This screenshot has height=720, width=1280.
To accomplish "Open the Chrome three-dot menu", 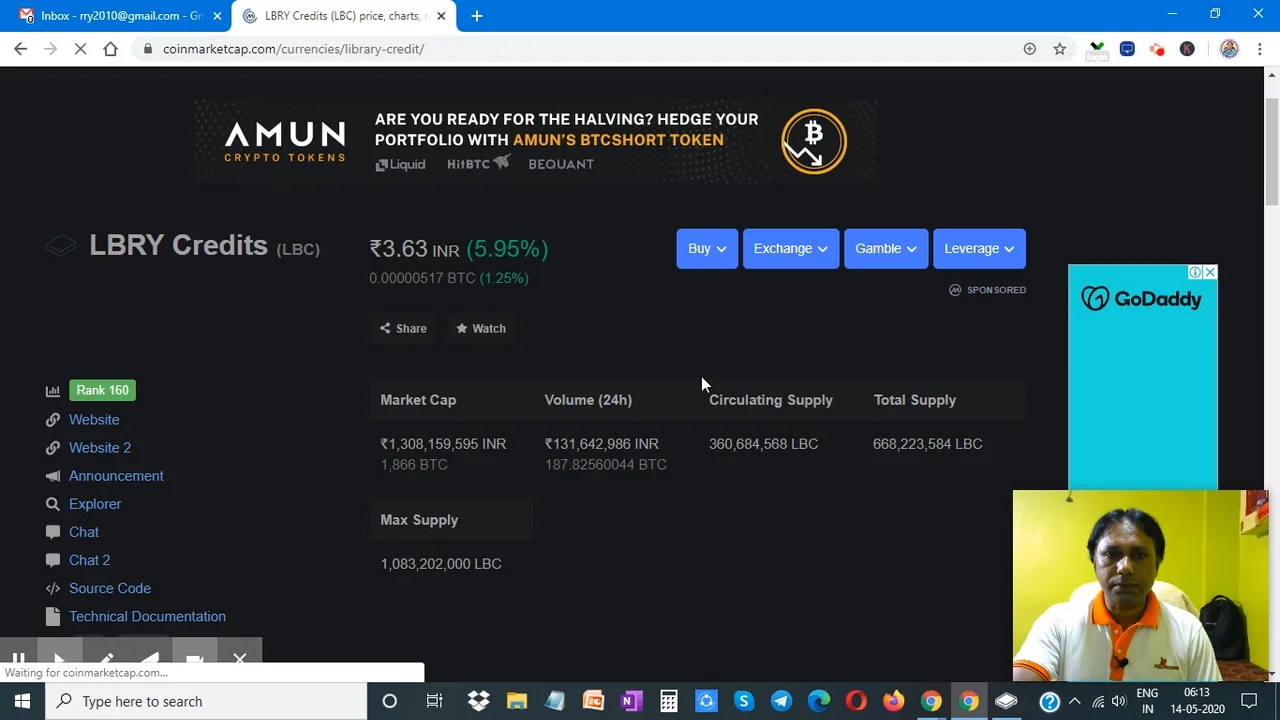I will [x=1259, y=49].
